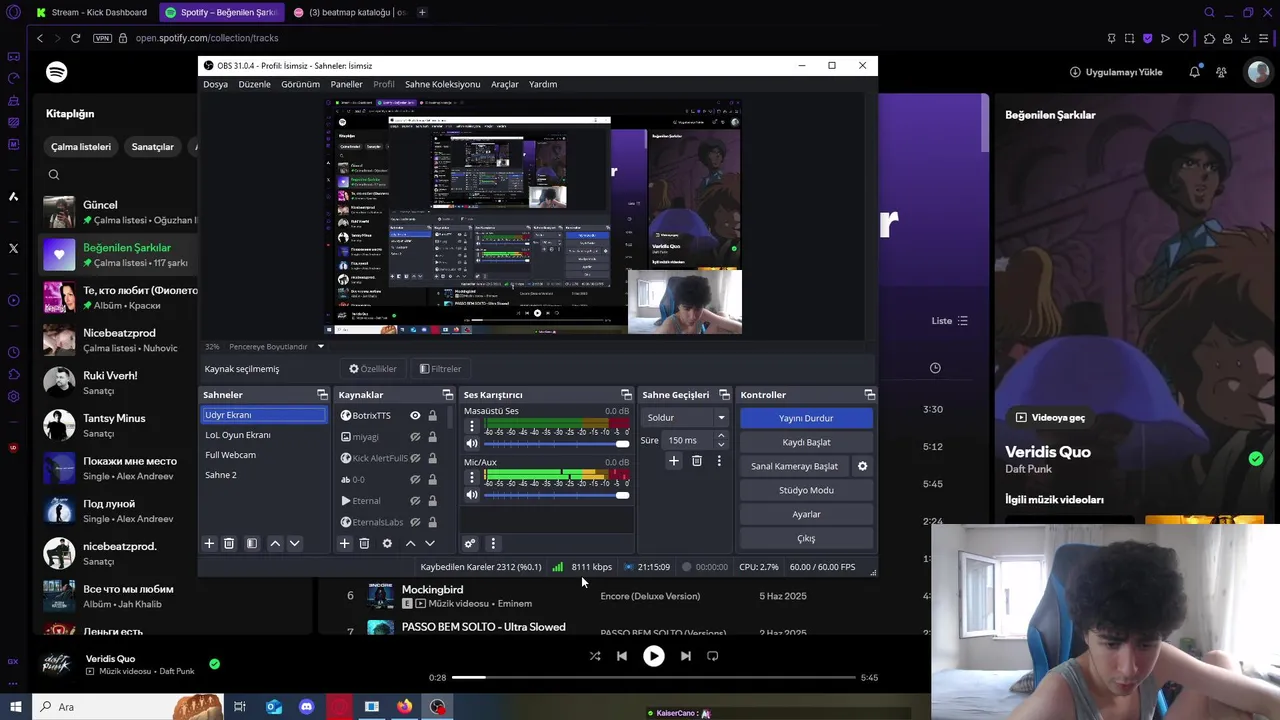
Task: Go to Spotify home via logo
Action: [x=57, y=72]
